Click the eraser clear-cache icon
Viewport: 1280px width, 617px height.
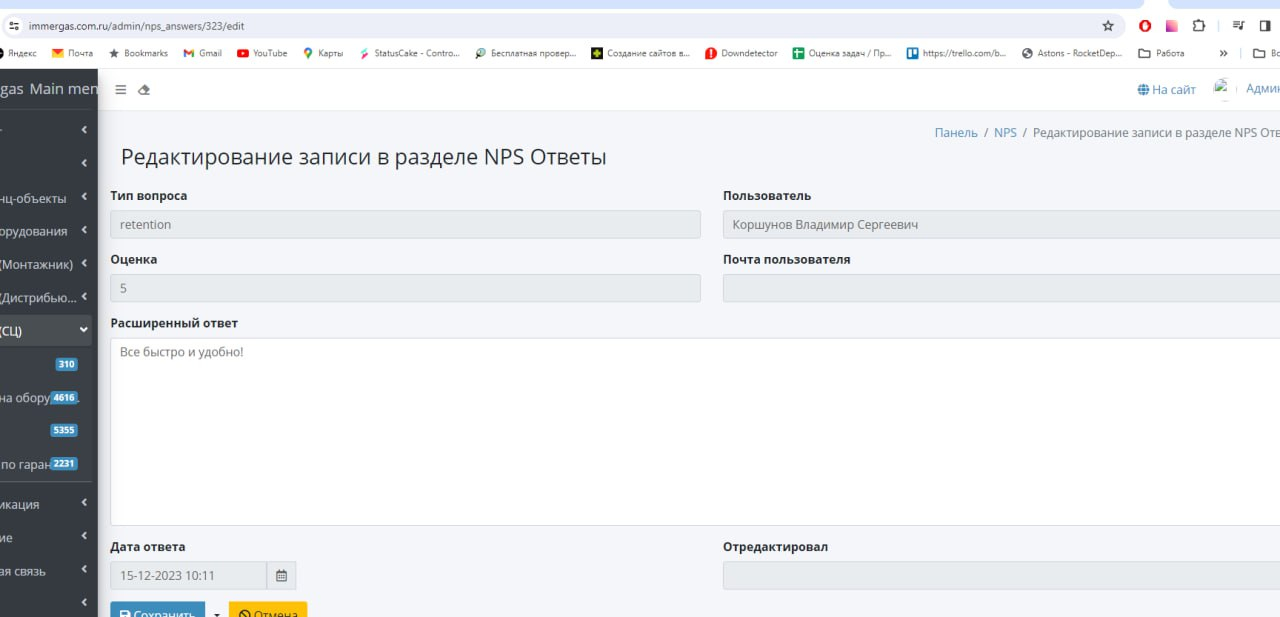(x=144, y=90)
